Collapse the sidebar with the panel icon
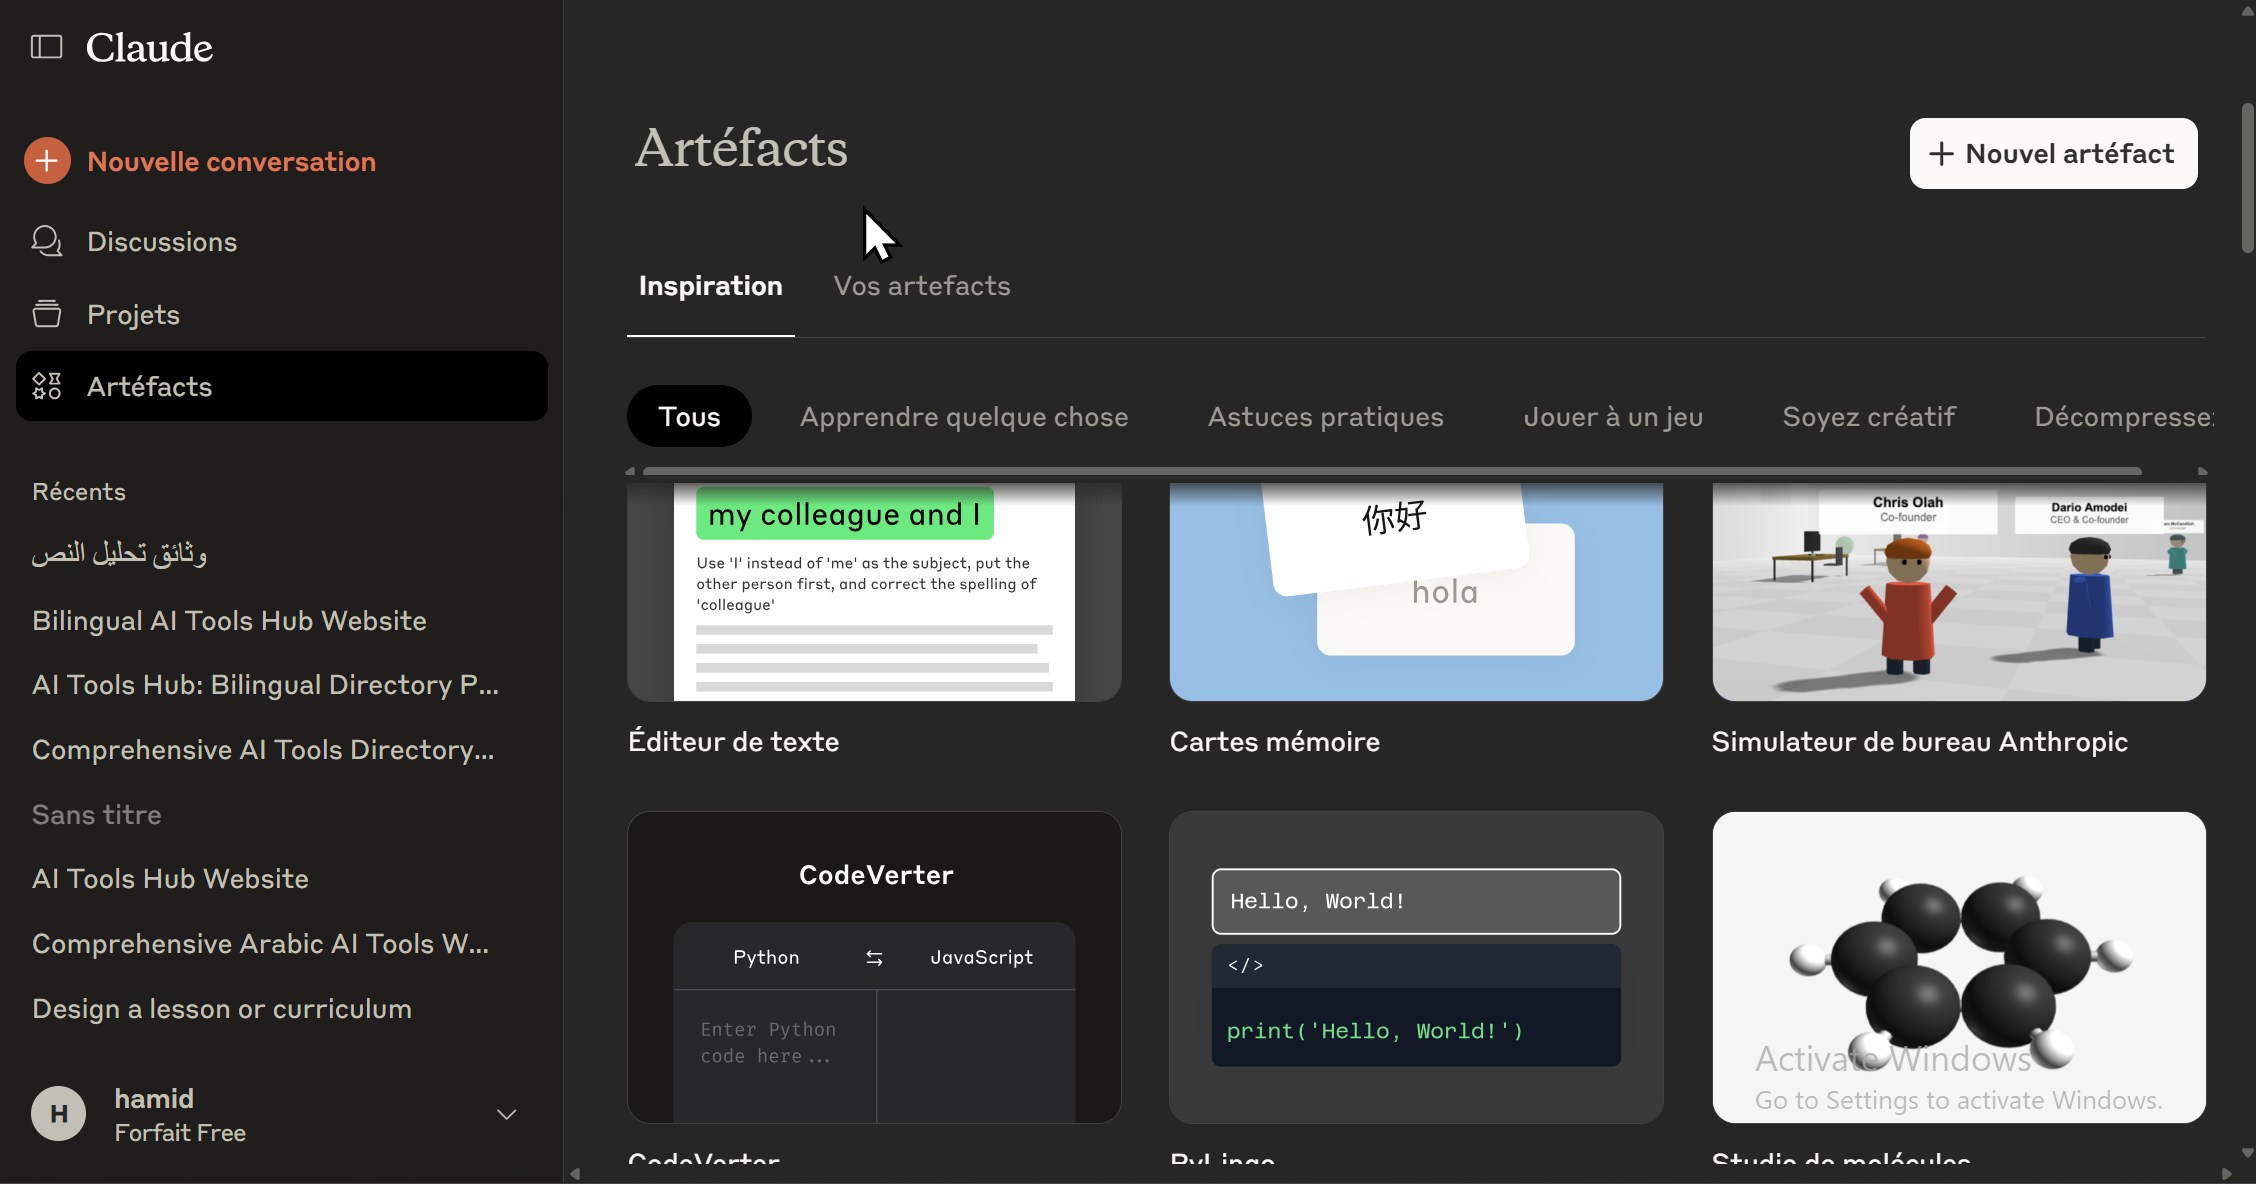 coord(46,47)
